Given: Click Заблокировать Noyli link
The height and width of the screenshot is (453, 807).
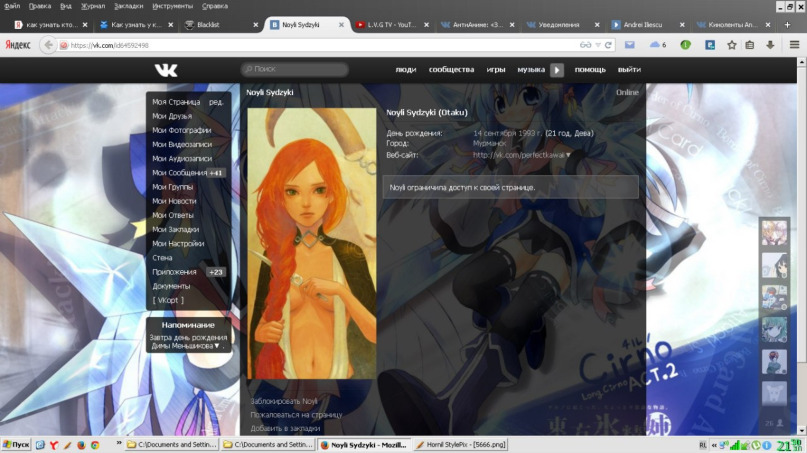Looking at the screenshot, I should click(284, 402).
